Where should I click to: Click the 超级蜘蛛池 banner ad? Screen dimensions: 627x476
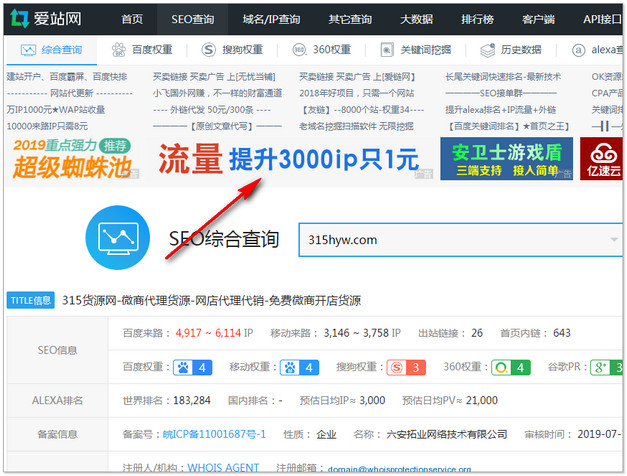[74, 158]
